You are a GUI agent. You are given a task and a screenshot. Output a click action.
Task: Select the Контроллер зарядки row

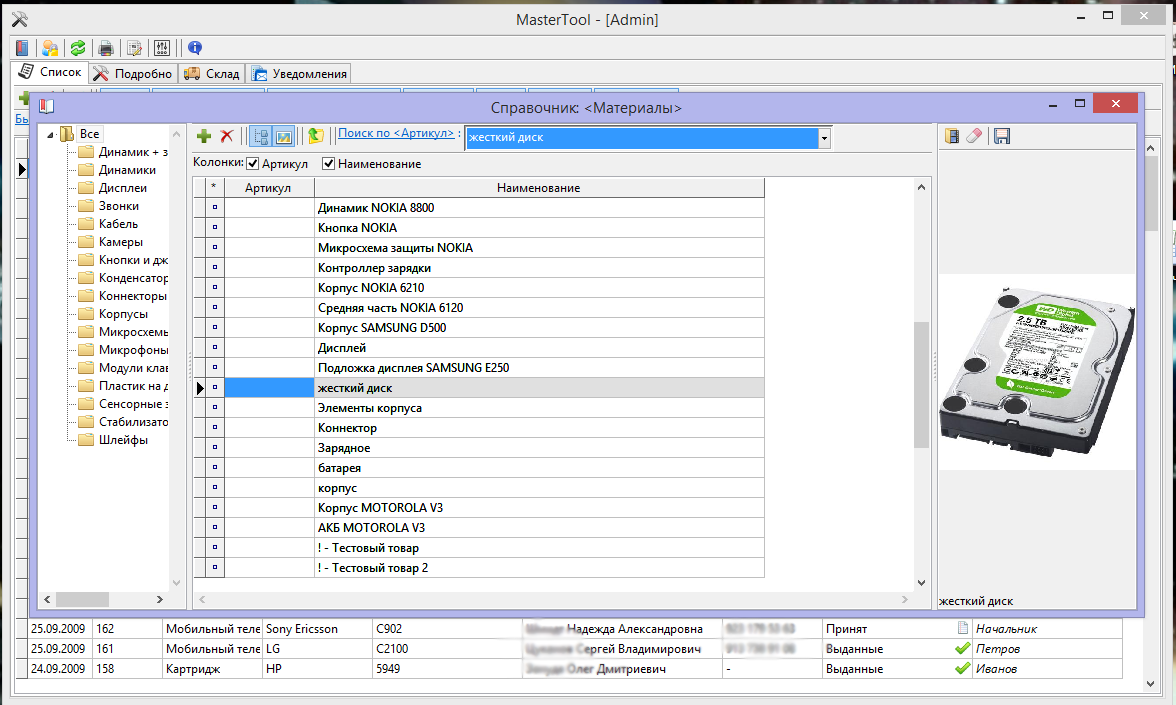(x=479, y=268)
